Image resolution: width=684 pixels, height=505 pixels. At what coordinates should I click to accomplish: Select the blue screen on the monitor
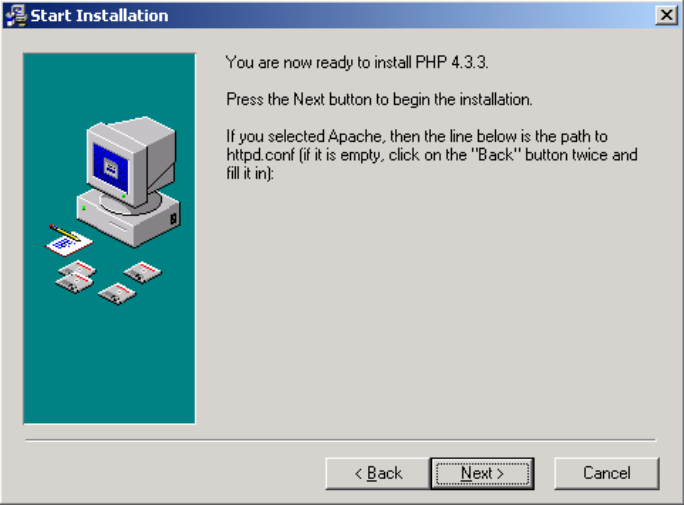(110, 166)
